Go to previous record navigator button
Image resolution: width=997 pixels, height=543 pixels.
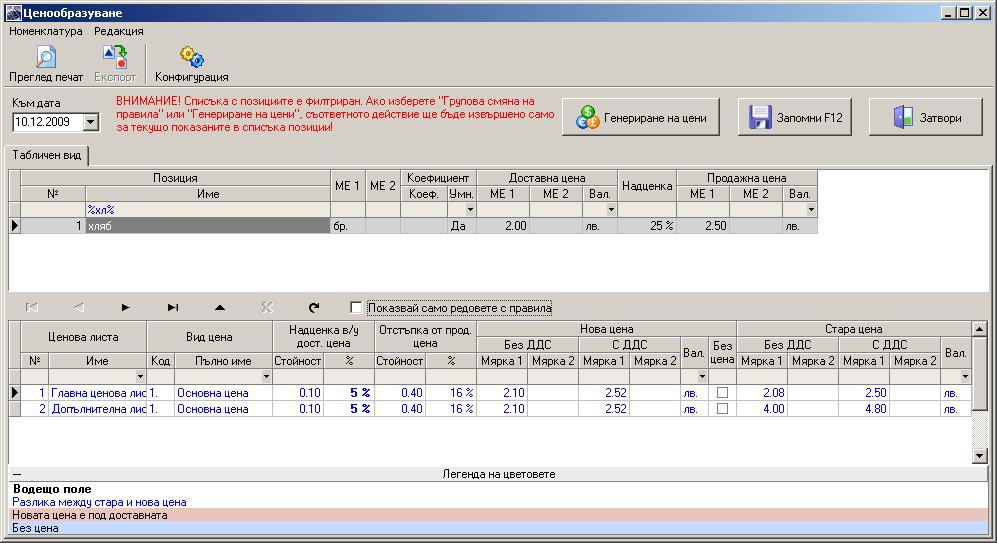coord(78,308)
